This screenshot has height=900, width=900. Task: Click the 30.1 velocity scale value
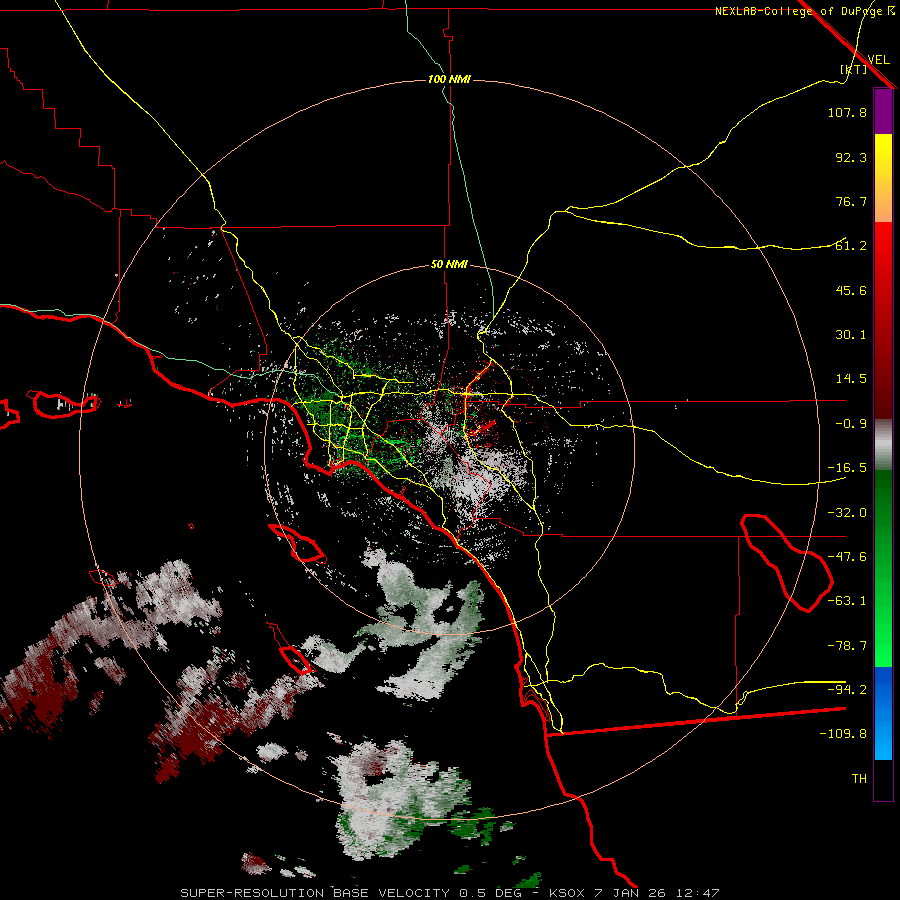click(851, 335)
